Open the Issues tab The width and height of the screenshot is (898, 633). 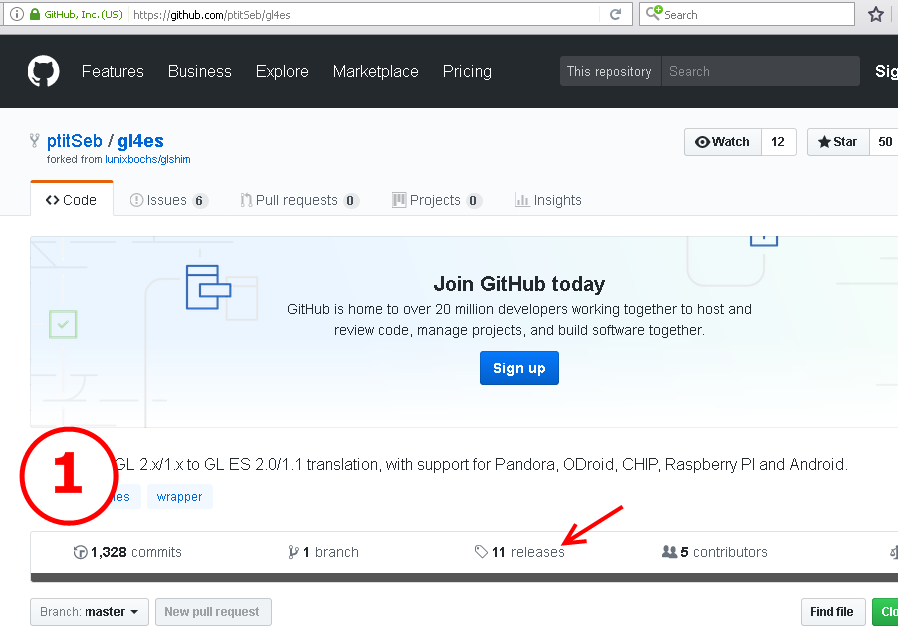tap(168, 200)
